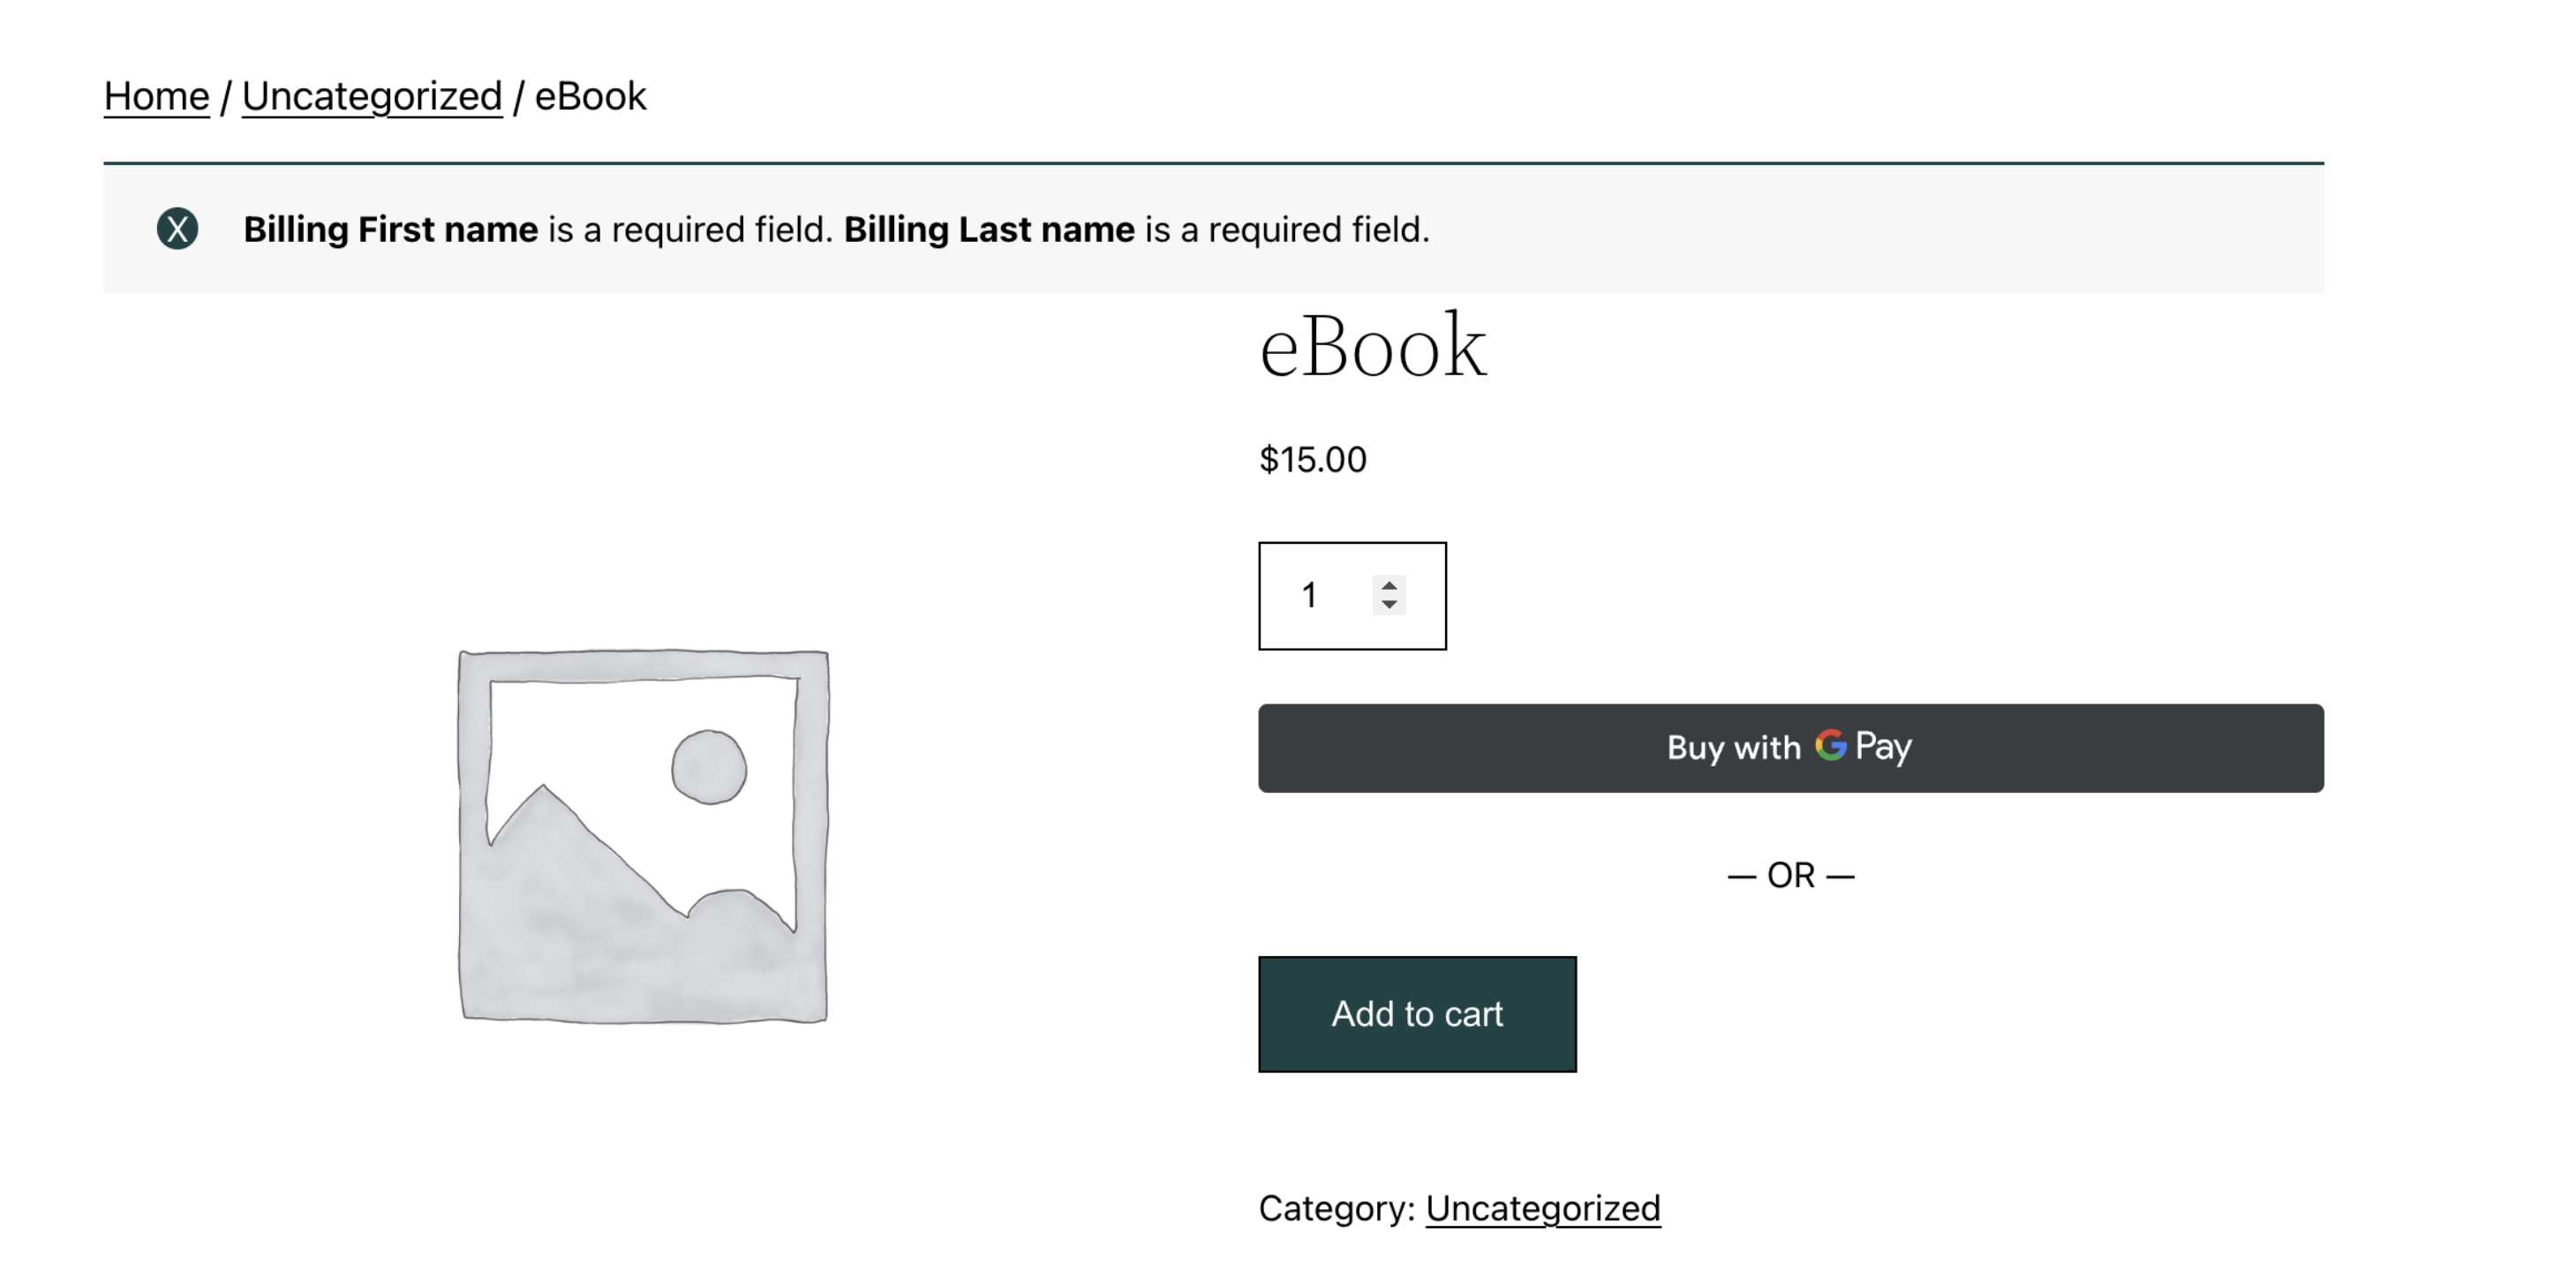Click the eBook segment in the breadcrumb trail
Screen dimensions: 2576x1273
[590, 95]
